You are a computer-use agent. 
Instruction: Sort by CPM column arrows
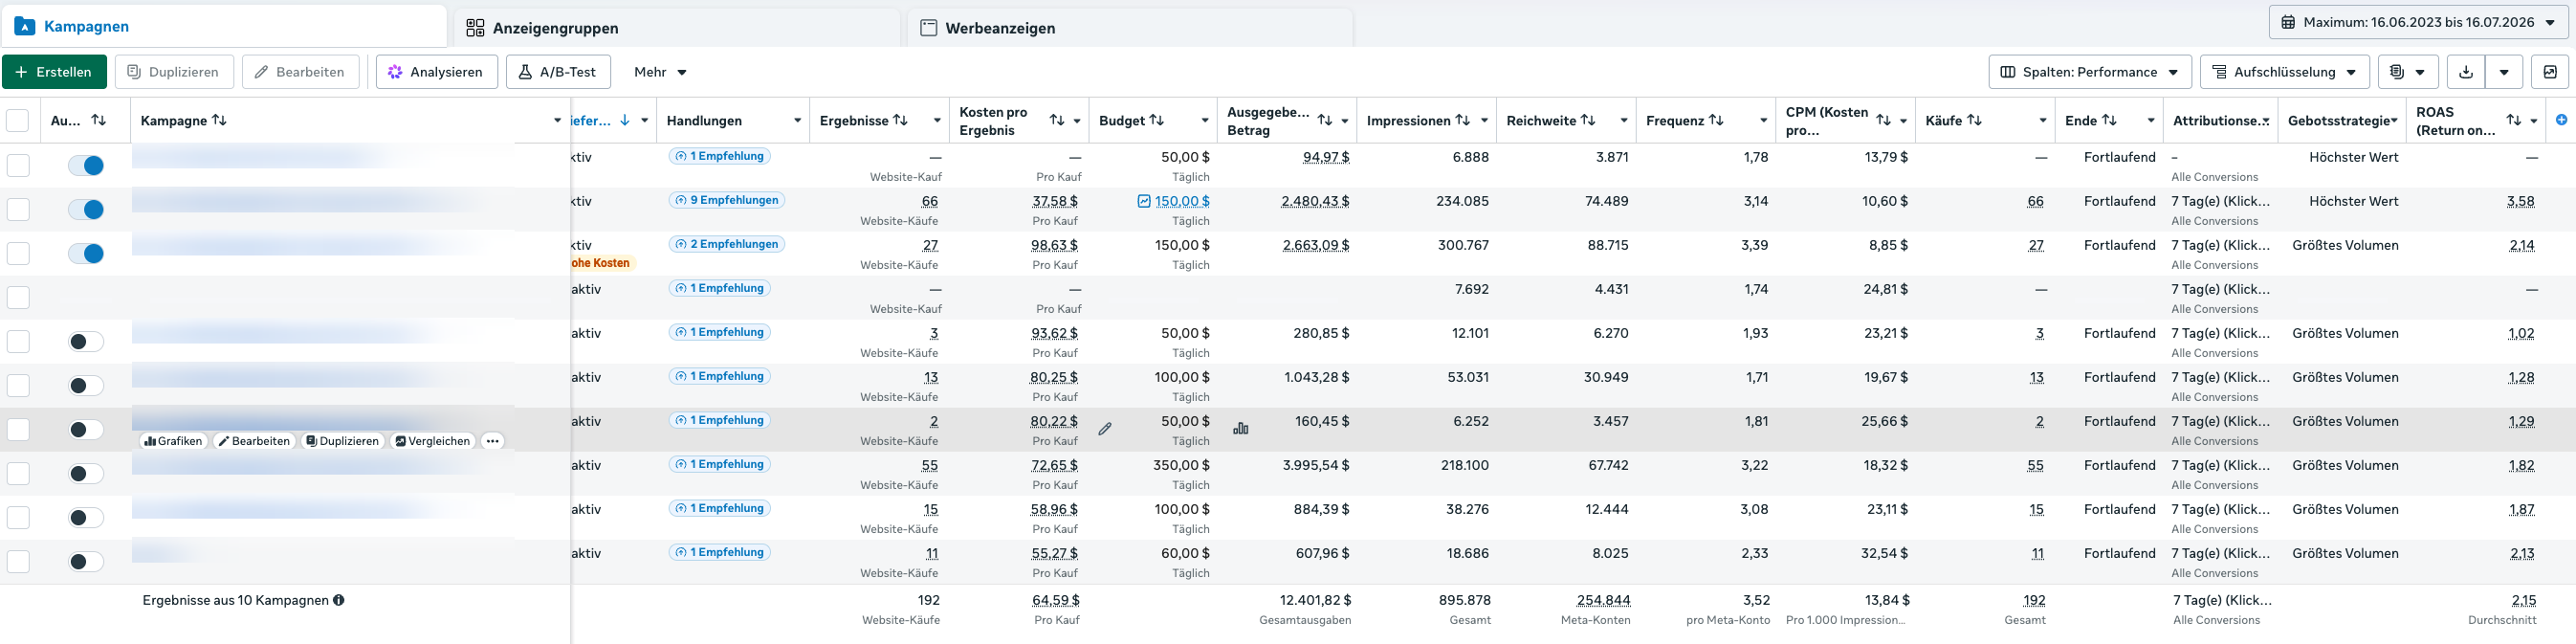tap(1884, 120)
